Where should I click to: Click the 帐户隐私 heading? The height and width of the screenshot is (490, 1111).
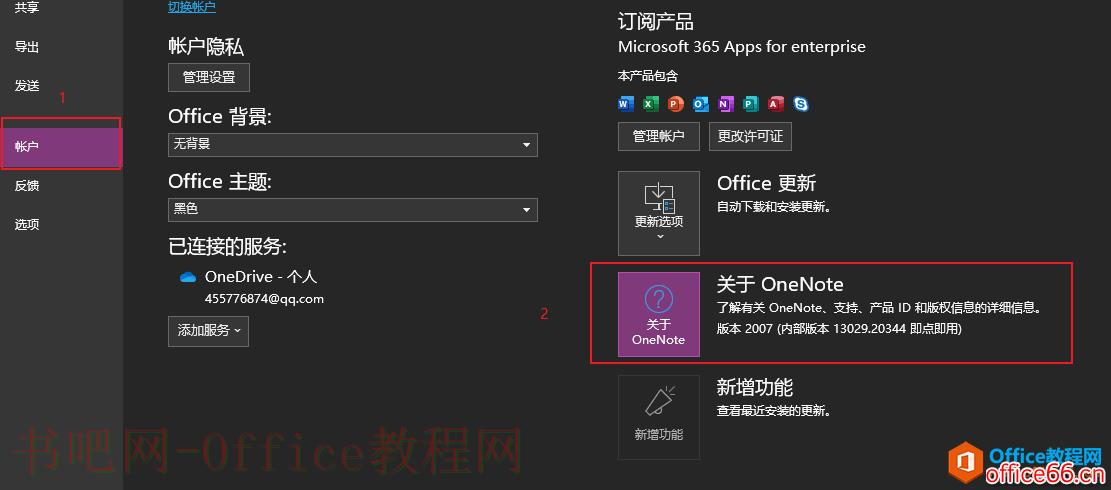point(206,47)
